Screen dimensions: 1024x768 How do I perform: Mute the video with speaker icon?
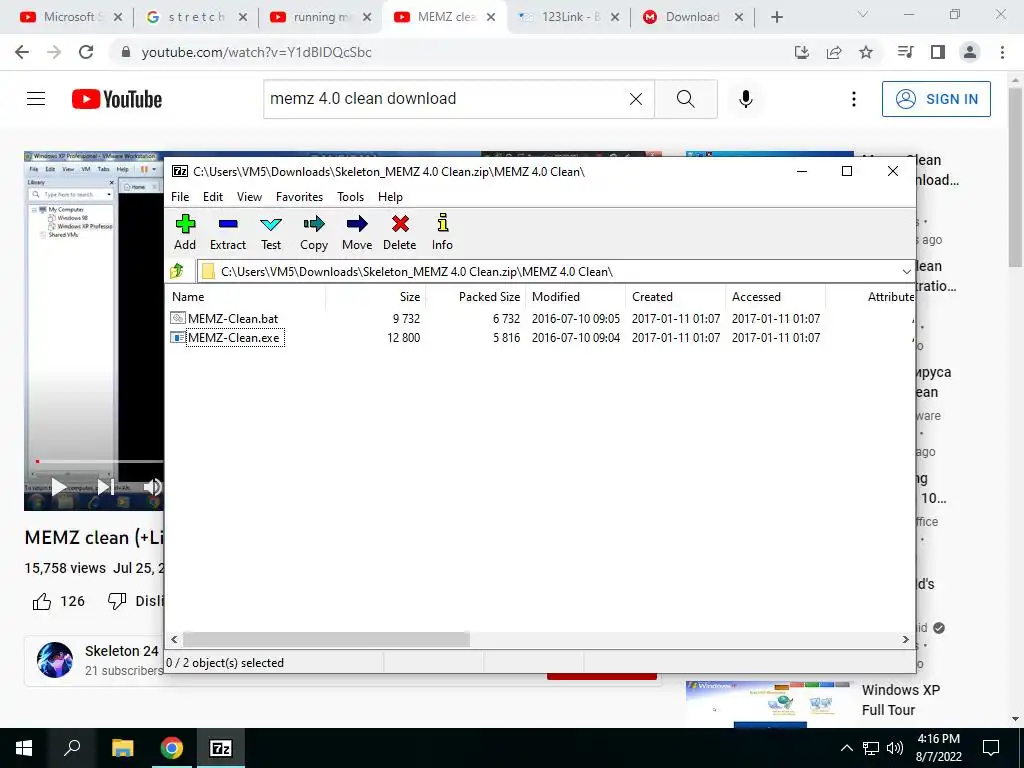point(153,487)
